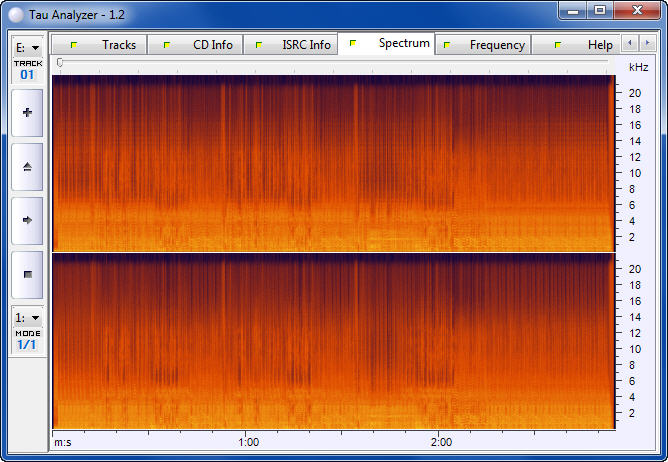Click the position slider thumb above spectrogram
The image size is (668, 462).
tap(60, 63)
